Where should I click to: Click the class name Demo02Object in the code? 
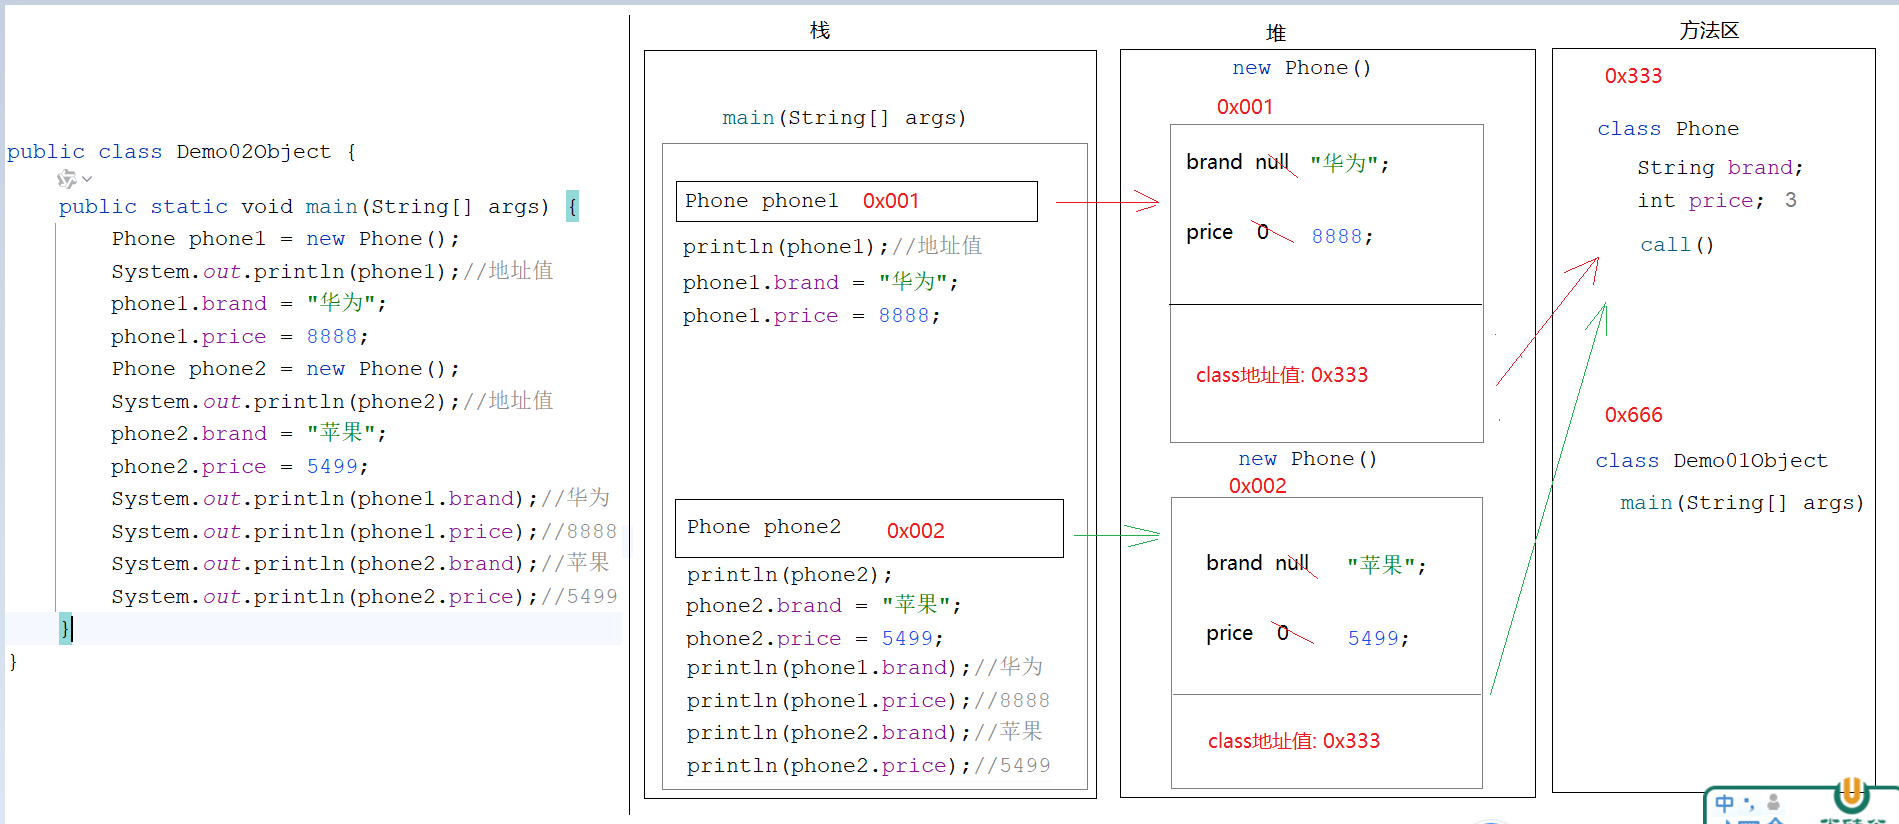253,152
